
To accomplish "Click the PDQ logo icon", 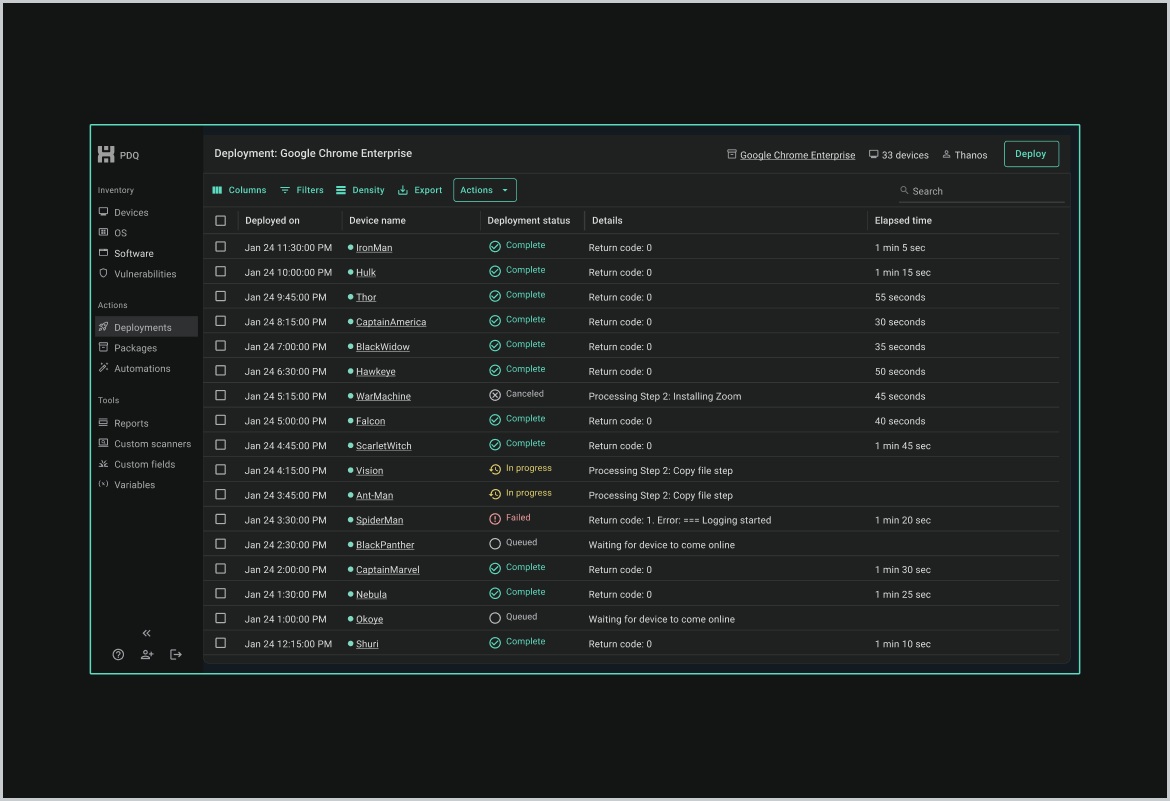I will point(106,155).
